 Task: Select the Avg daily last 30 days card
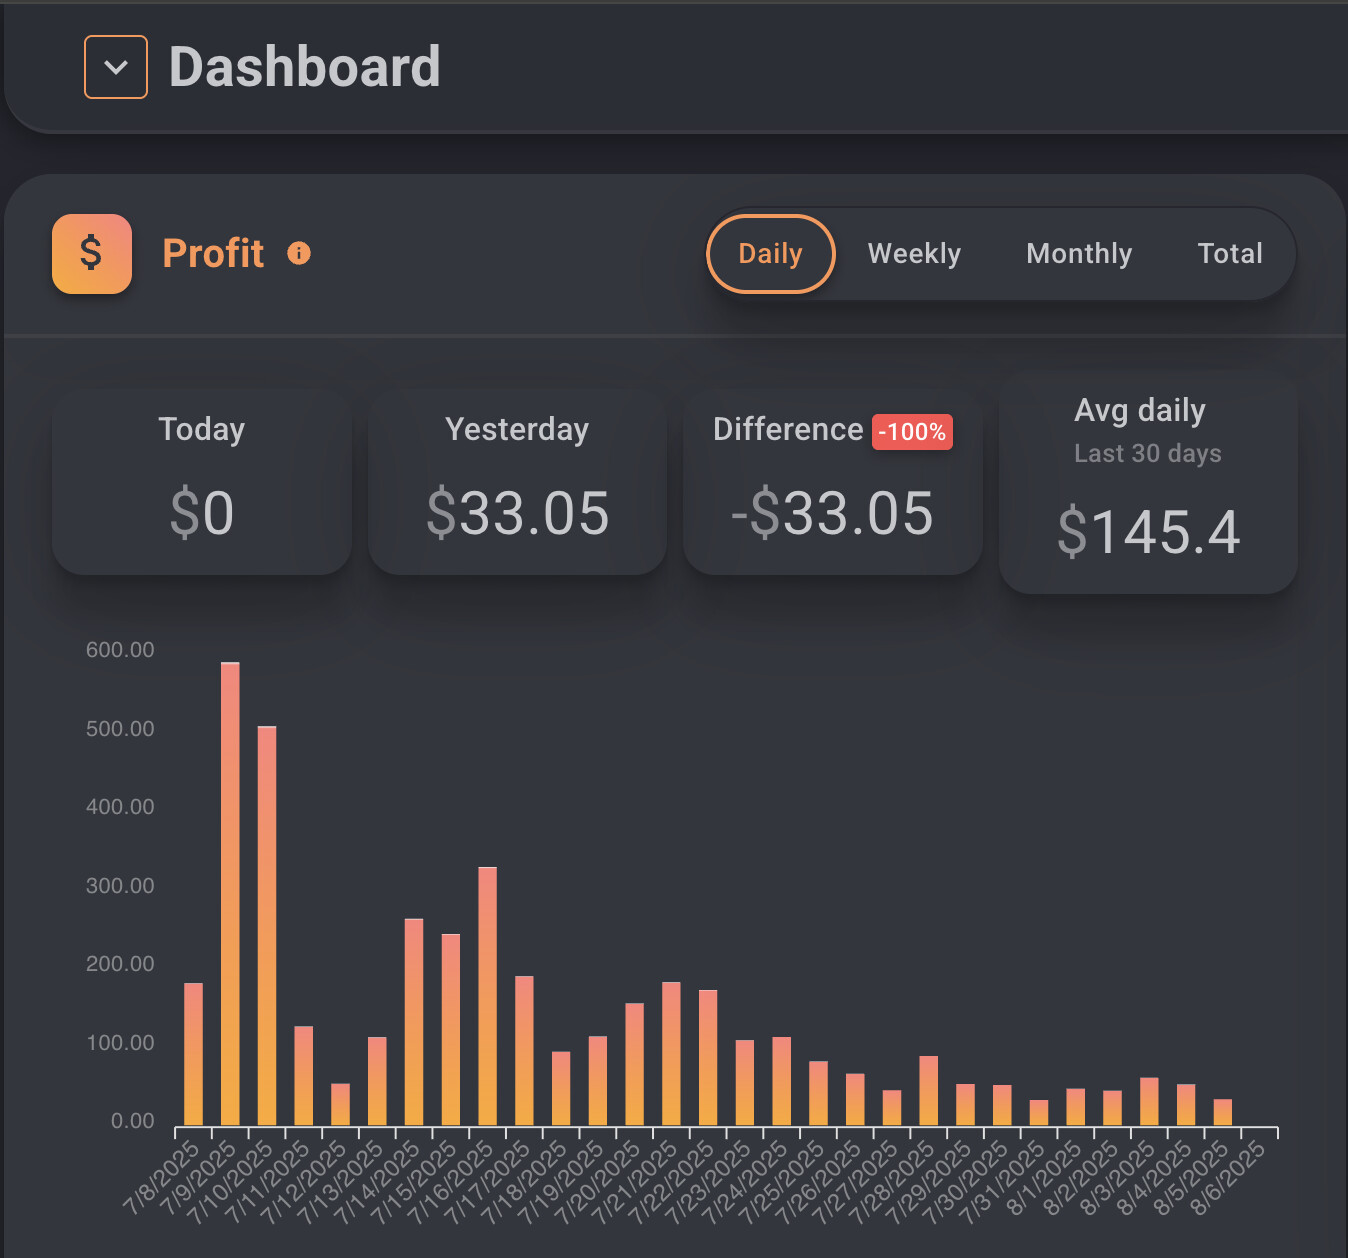pos(1148,484)
